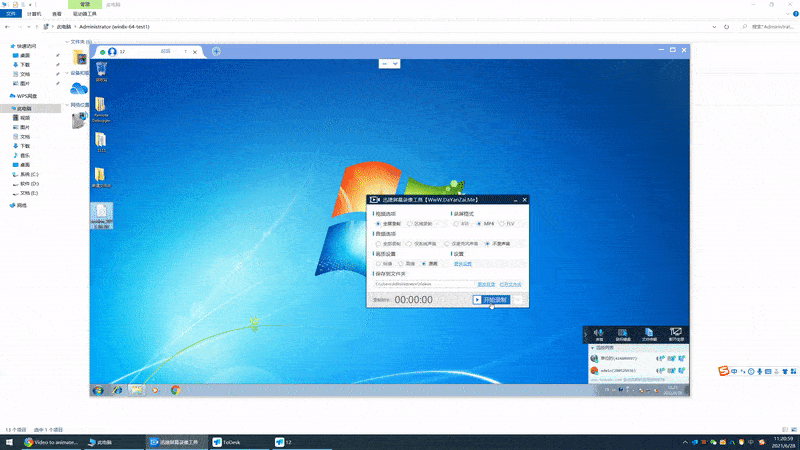This screenshot has height=450, width=800.
Task: Click the Sogou toolbar microphone icon
Action: tap(760, 371)
